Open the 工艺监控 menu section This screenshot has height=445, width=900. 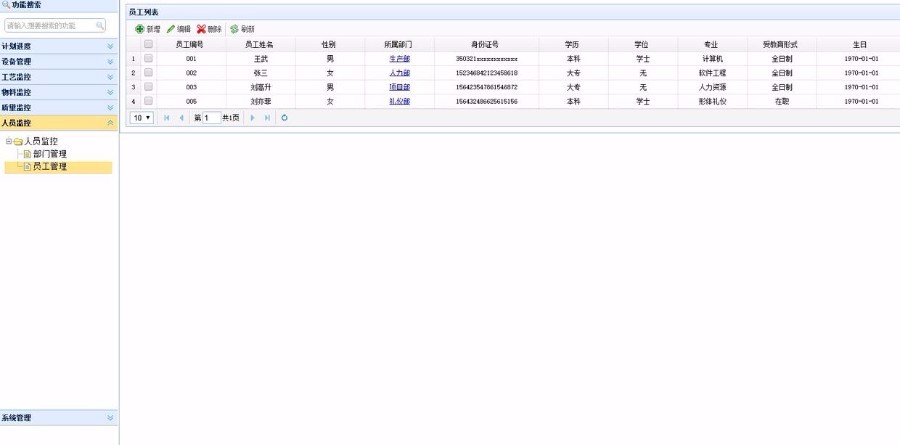(x=59, y=77)
